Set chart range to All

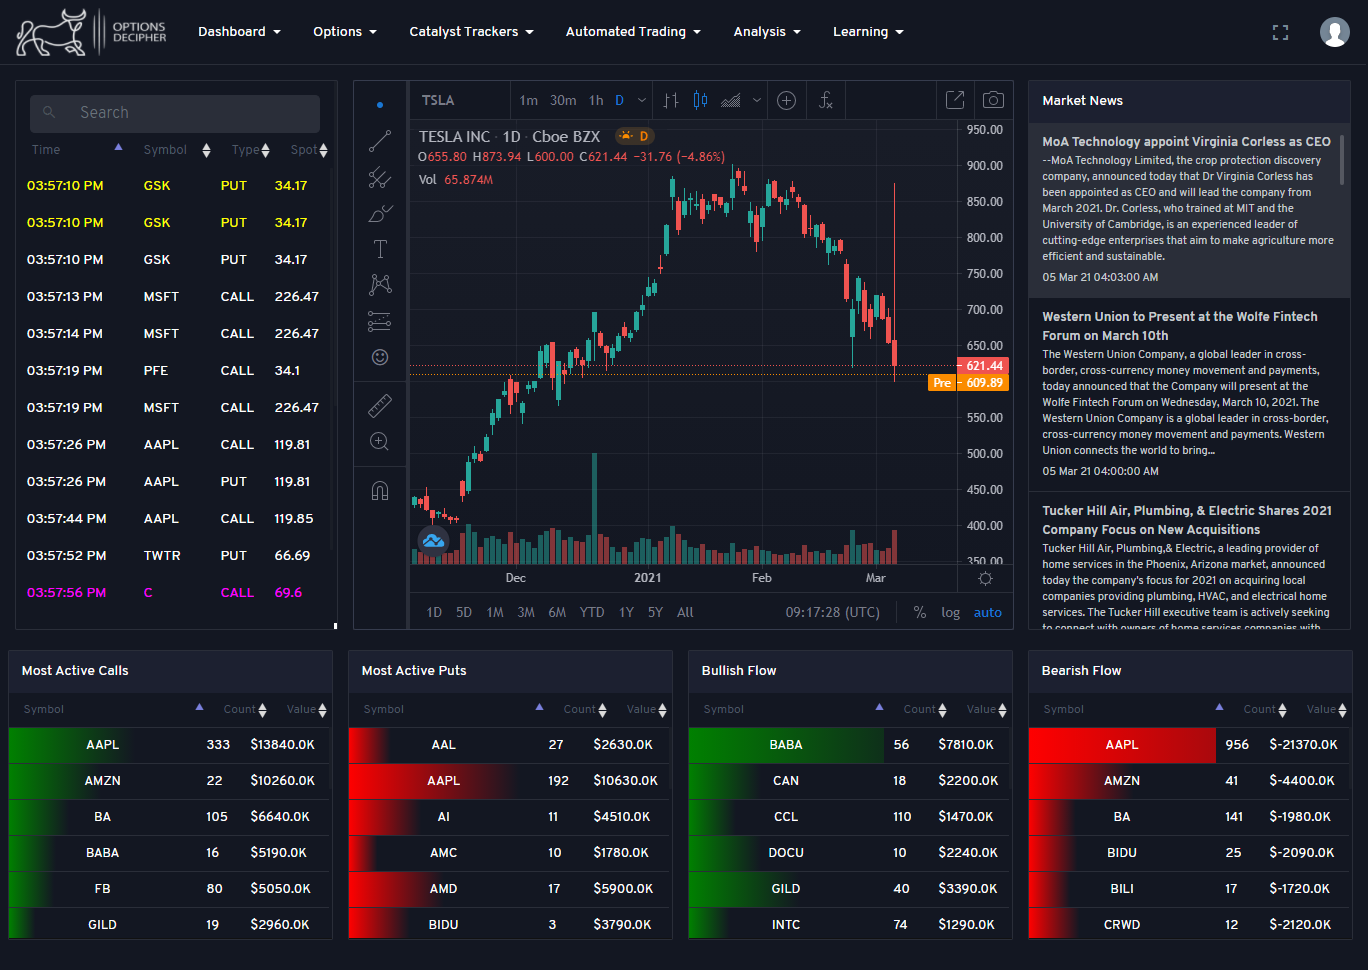pyautogui.click(x=685, y=612)
